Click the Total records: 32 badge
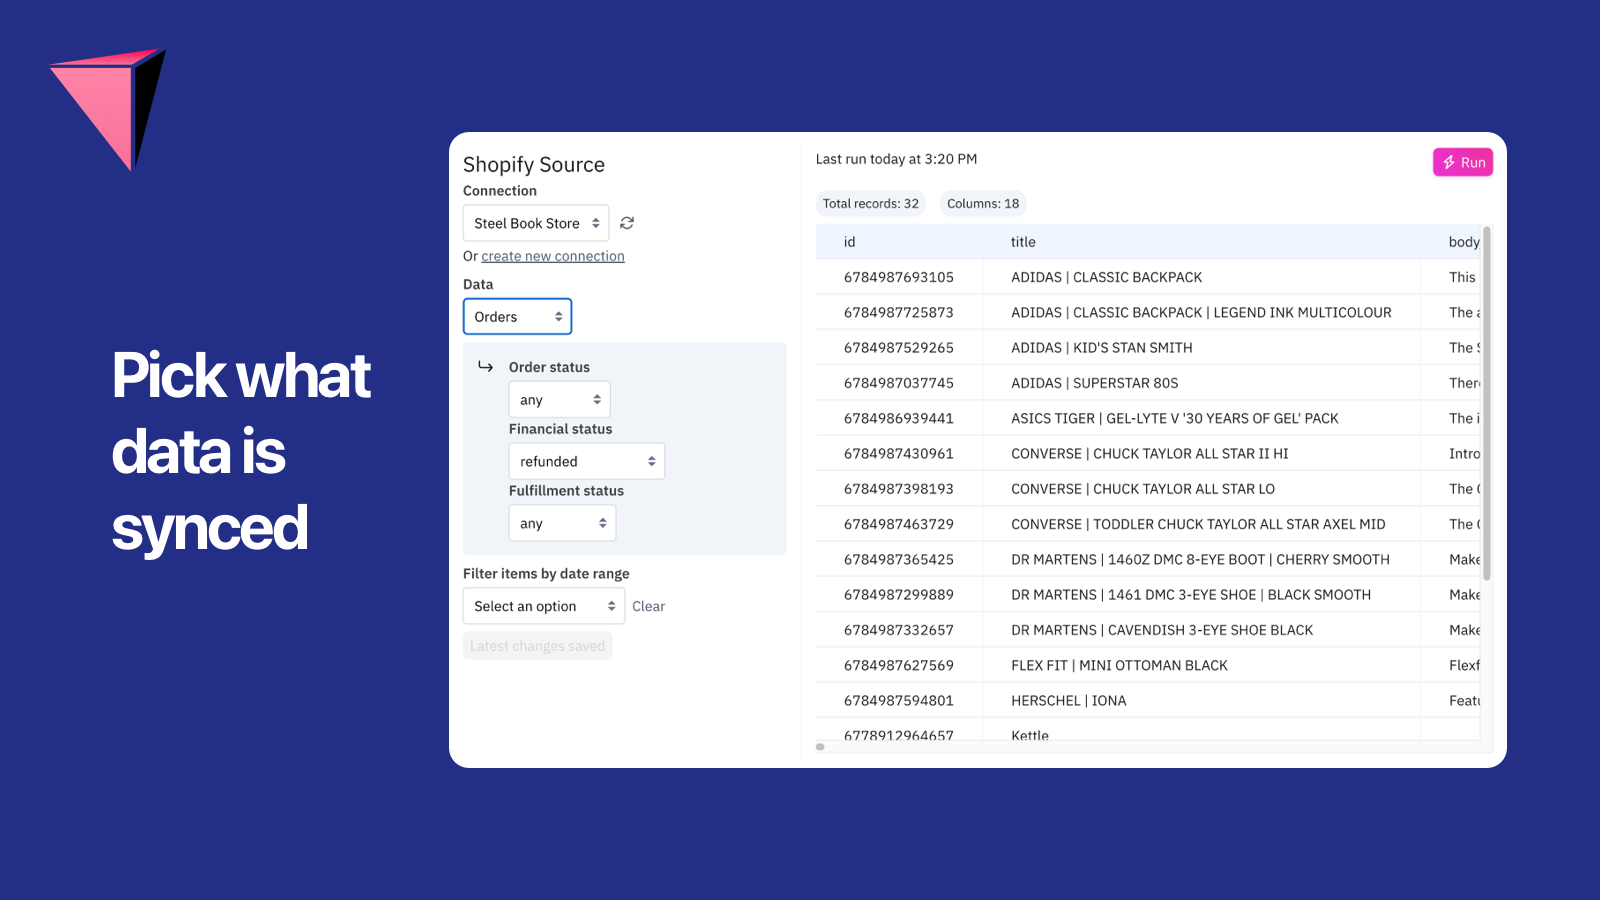 pos(870,204)
